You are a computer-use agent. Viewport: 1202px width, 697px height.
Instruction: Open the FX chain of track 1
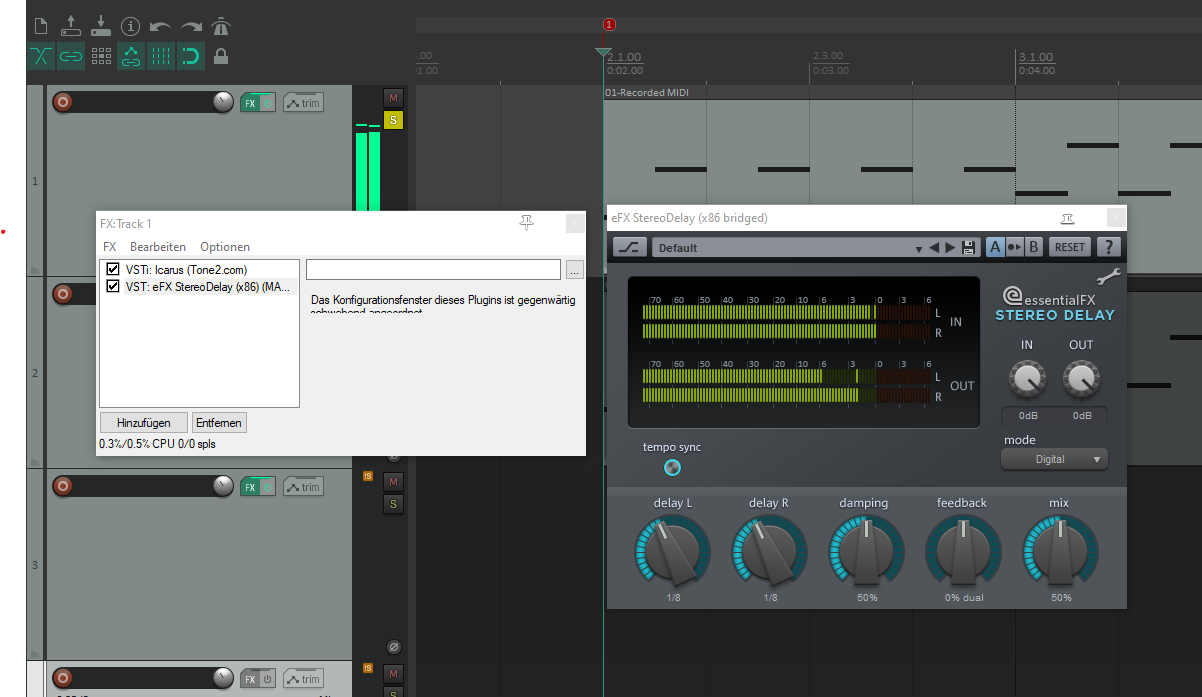(x=250, y=103)
